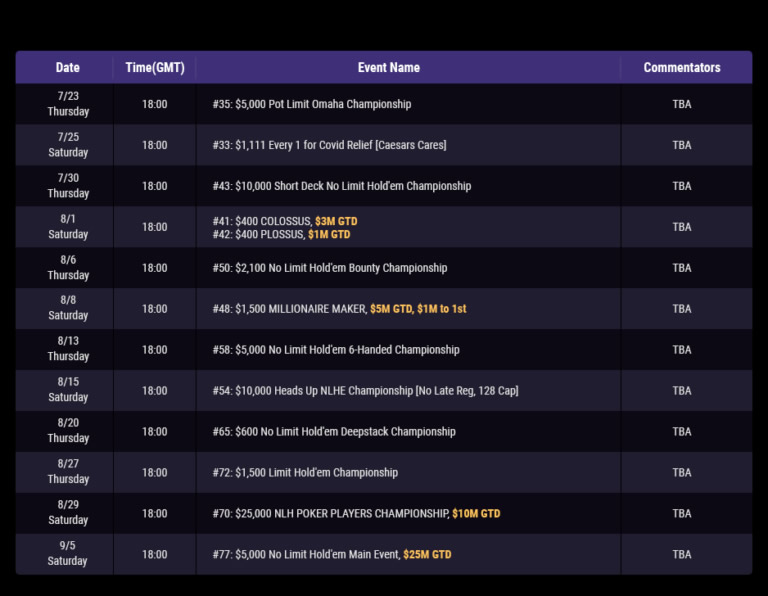Click the 7/23 Thursday date cell
The image size is (768, 596).
click(68, 104)
